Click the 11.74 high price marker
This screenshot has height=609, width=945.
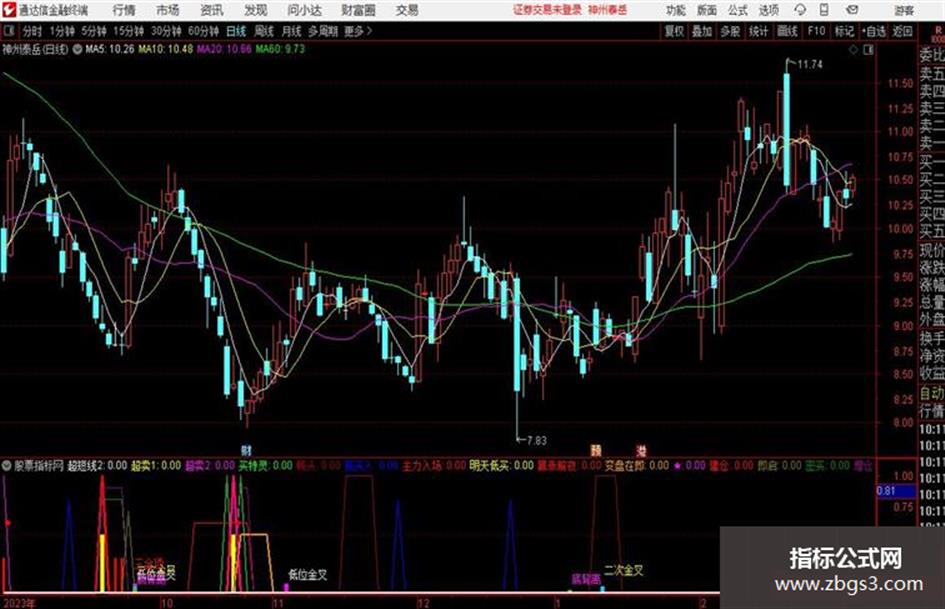[x=810, y=64]
